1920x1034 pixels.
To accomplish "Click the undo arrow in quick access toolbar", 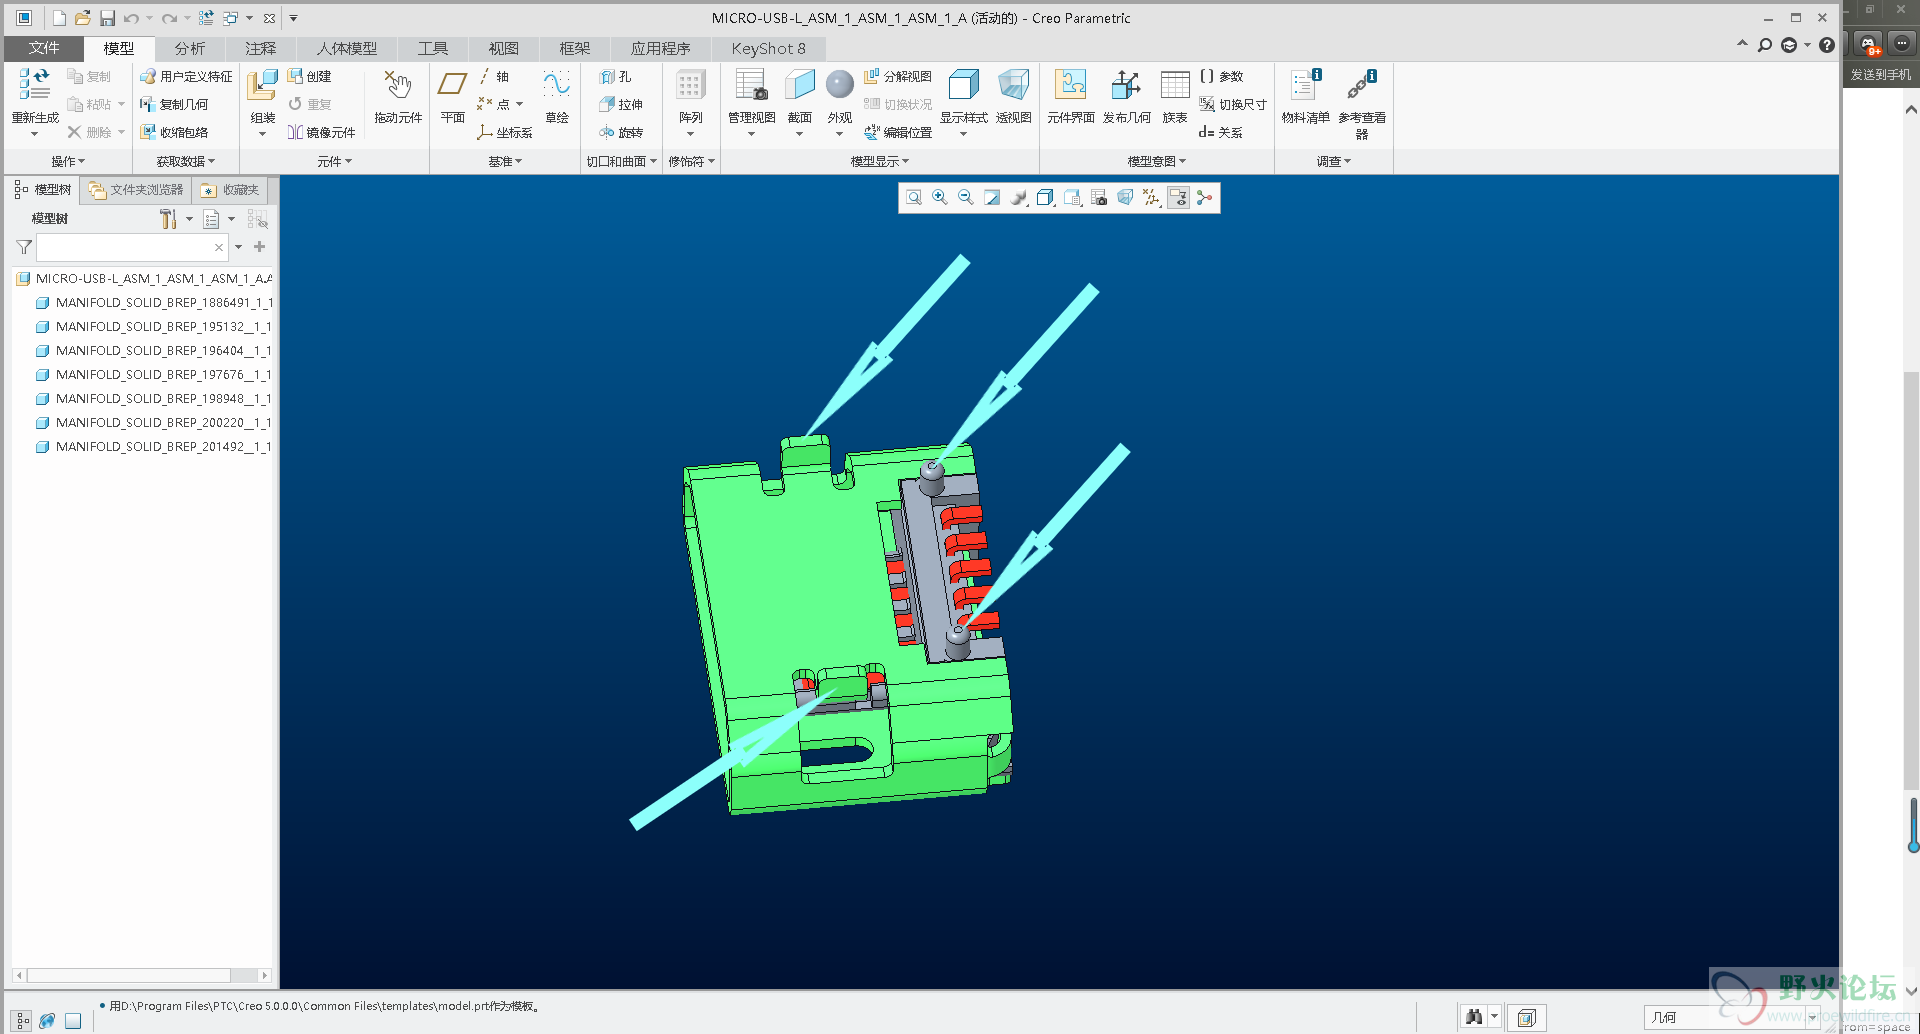I will (x=131, y=18).
